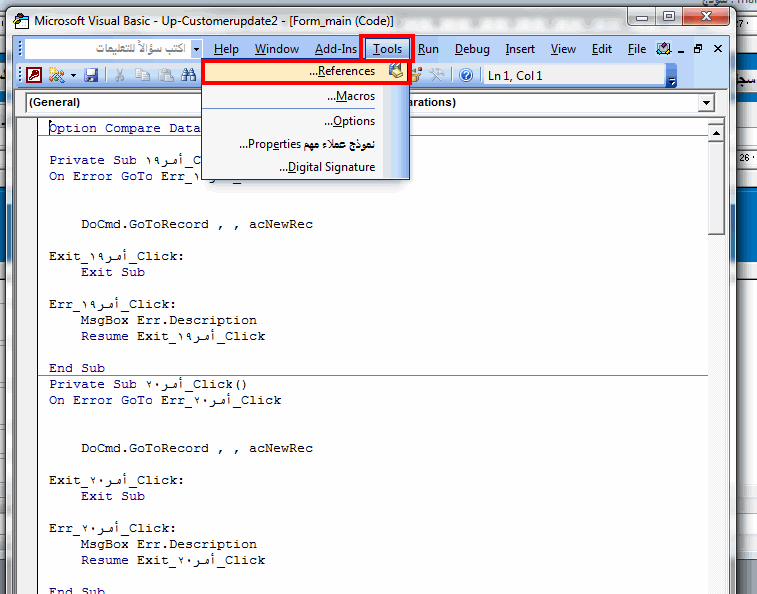Screen dimensions: 757x594
Task: Click the Paste clipboard icon
Action: tap(166, 75)
